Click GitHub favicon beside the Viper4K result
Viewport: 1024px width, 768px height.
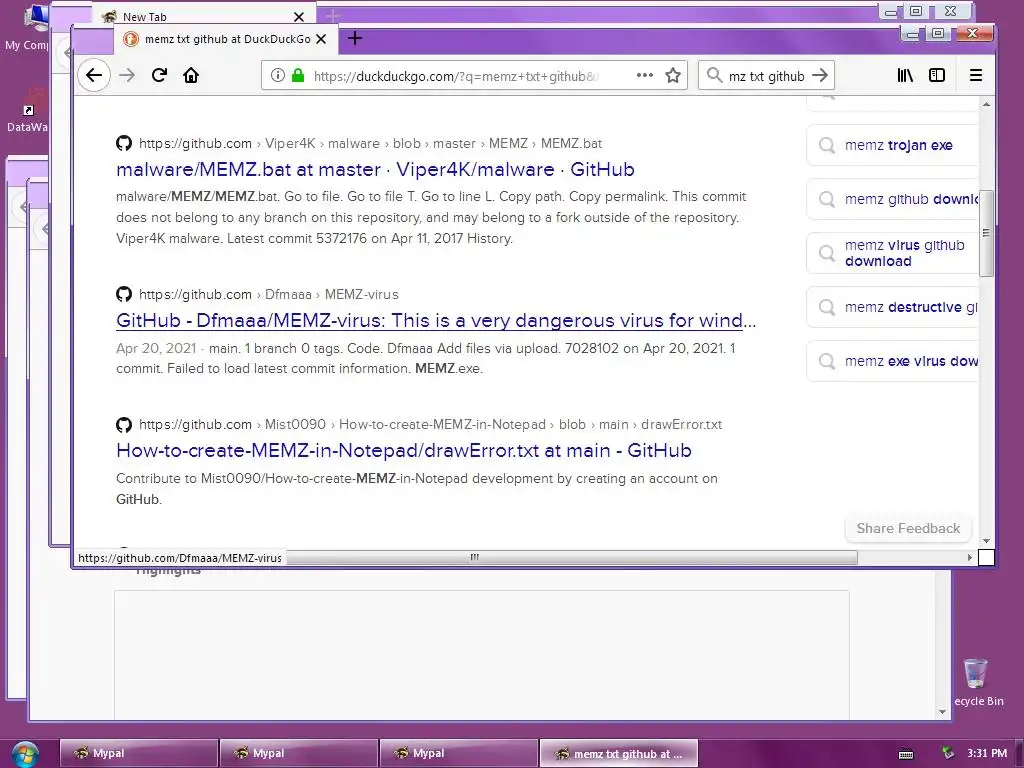coord(124,143)
